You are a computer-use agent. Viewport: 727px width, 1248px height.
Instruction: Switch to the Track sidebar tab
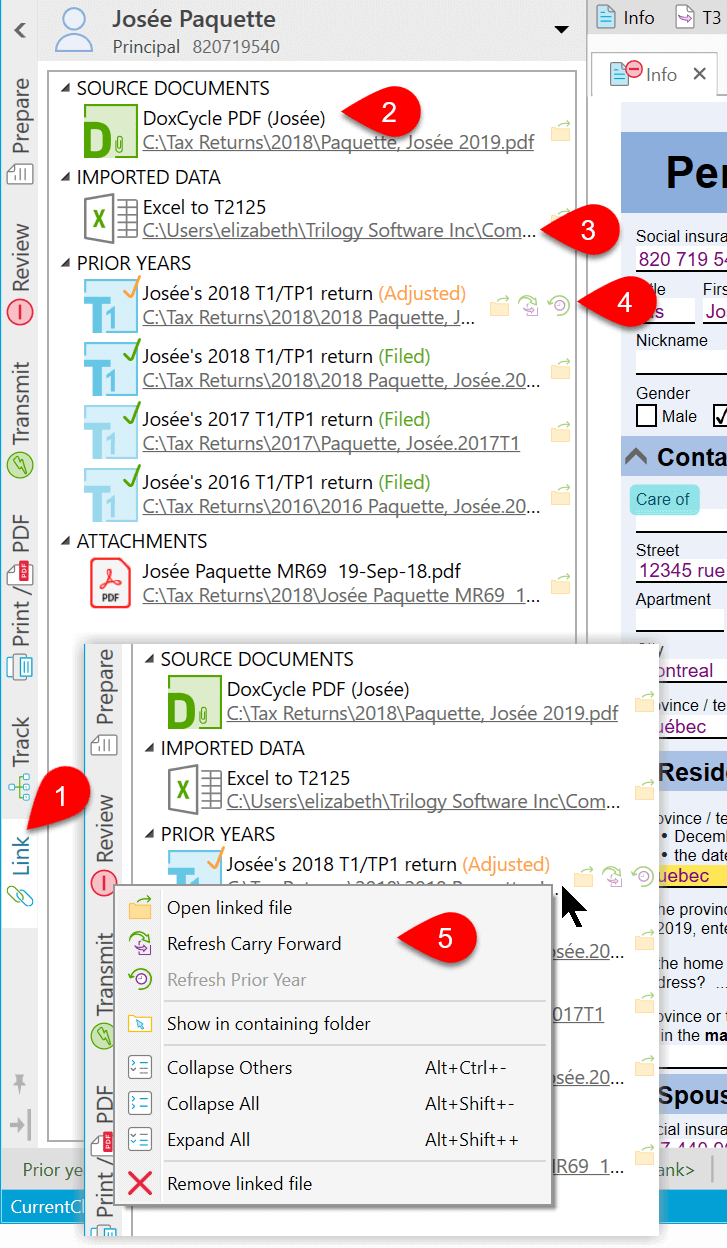click(x=20, y=757)
